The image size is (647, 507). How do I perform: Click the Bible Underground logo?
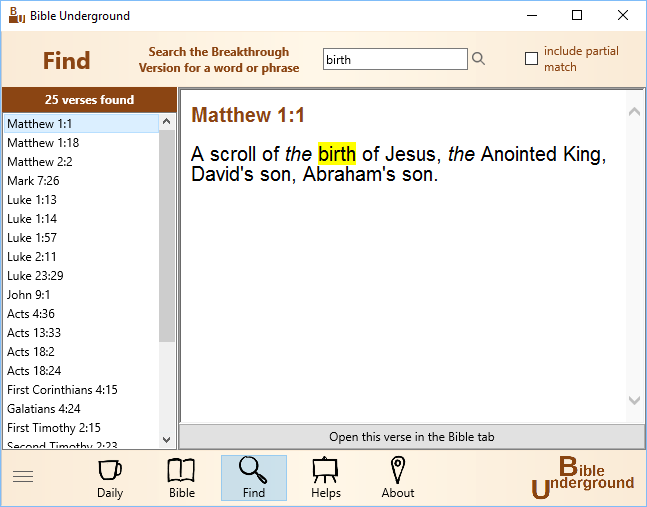582,478
